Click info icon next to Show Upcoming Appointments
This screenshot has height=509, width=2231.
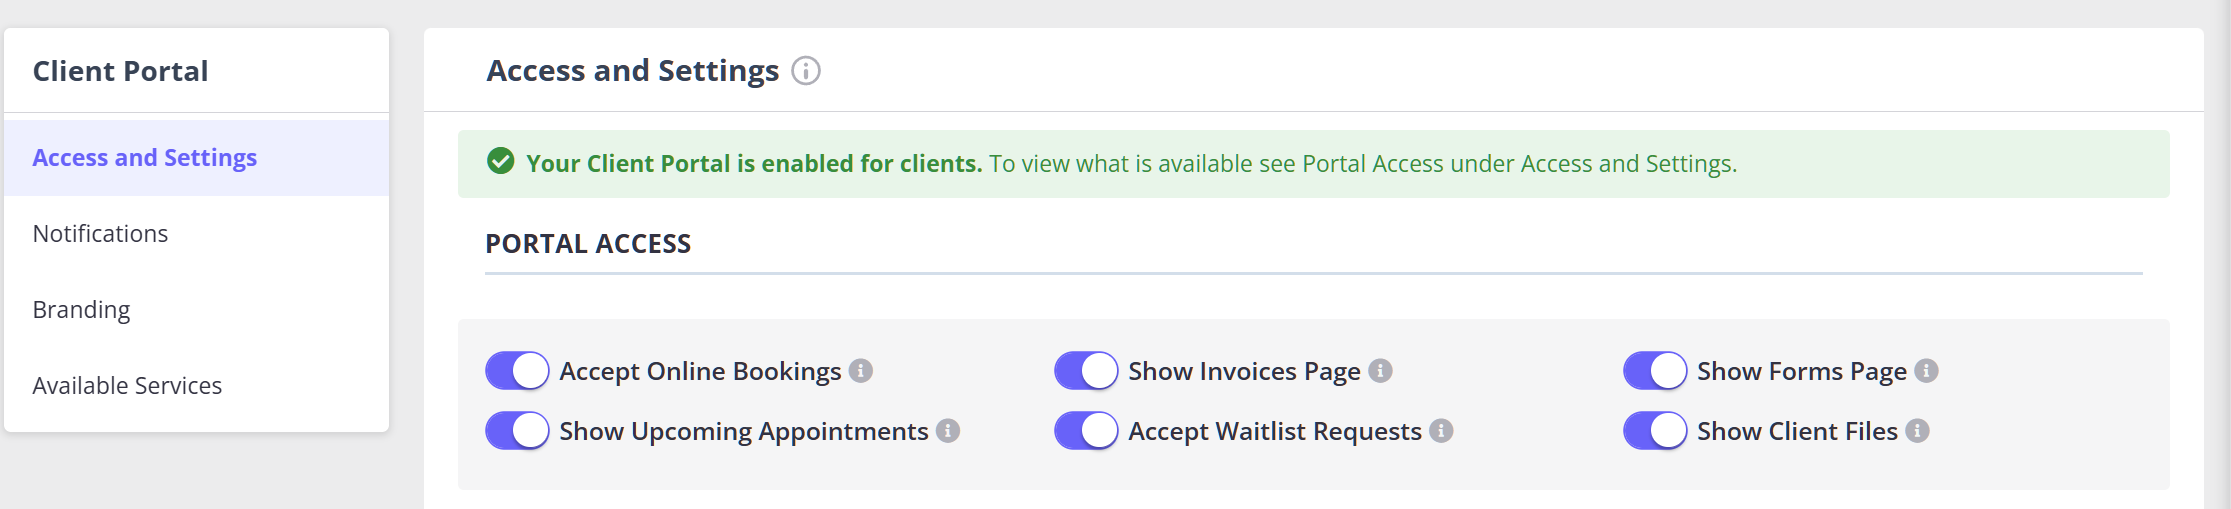pyautogui.click(x=947, y=431)
